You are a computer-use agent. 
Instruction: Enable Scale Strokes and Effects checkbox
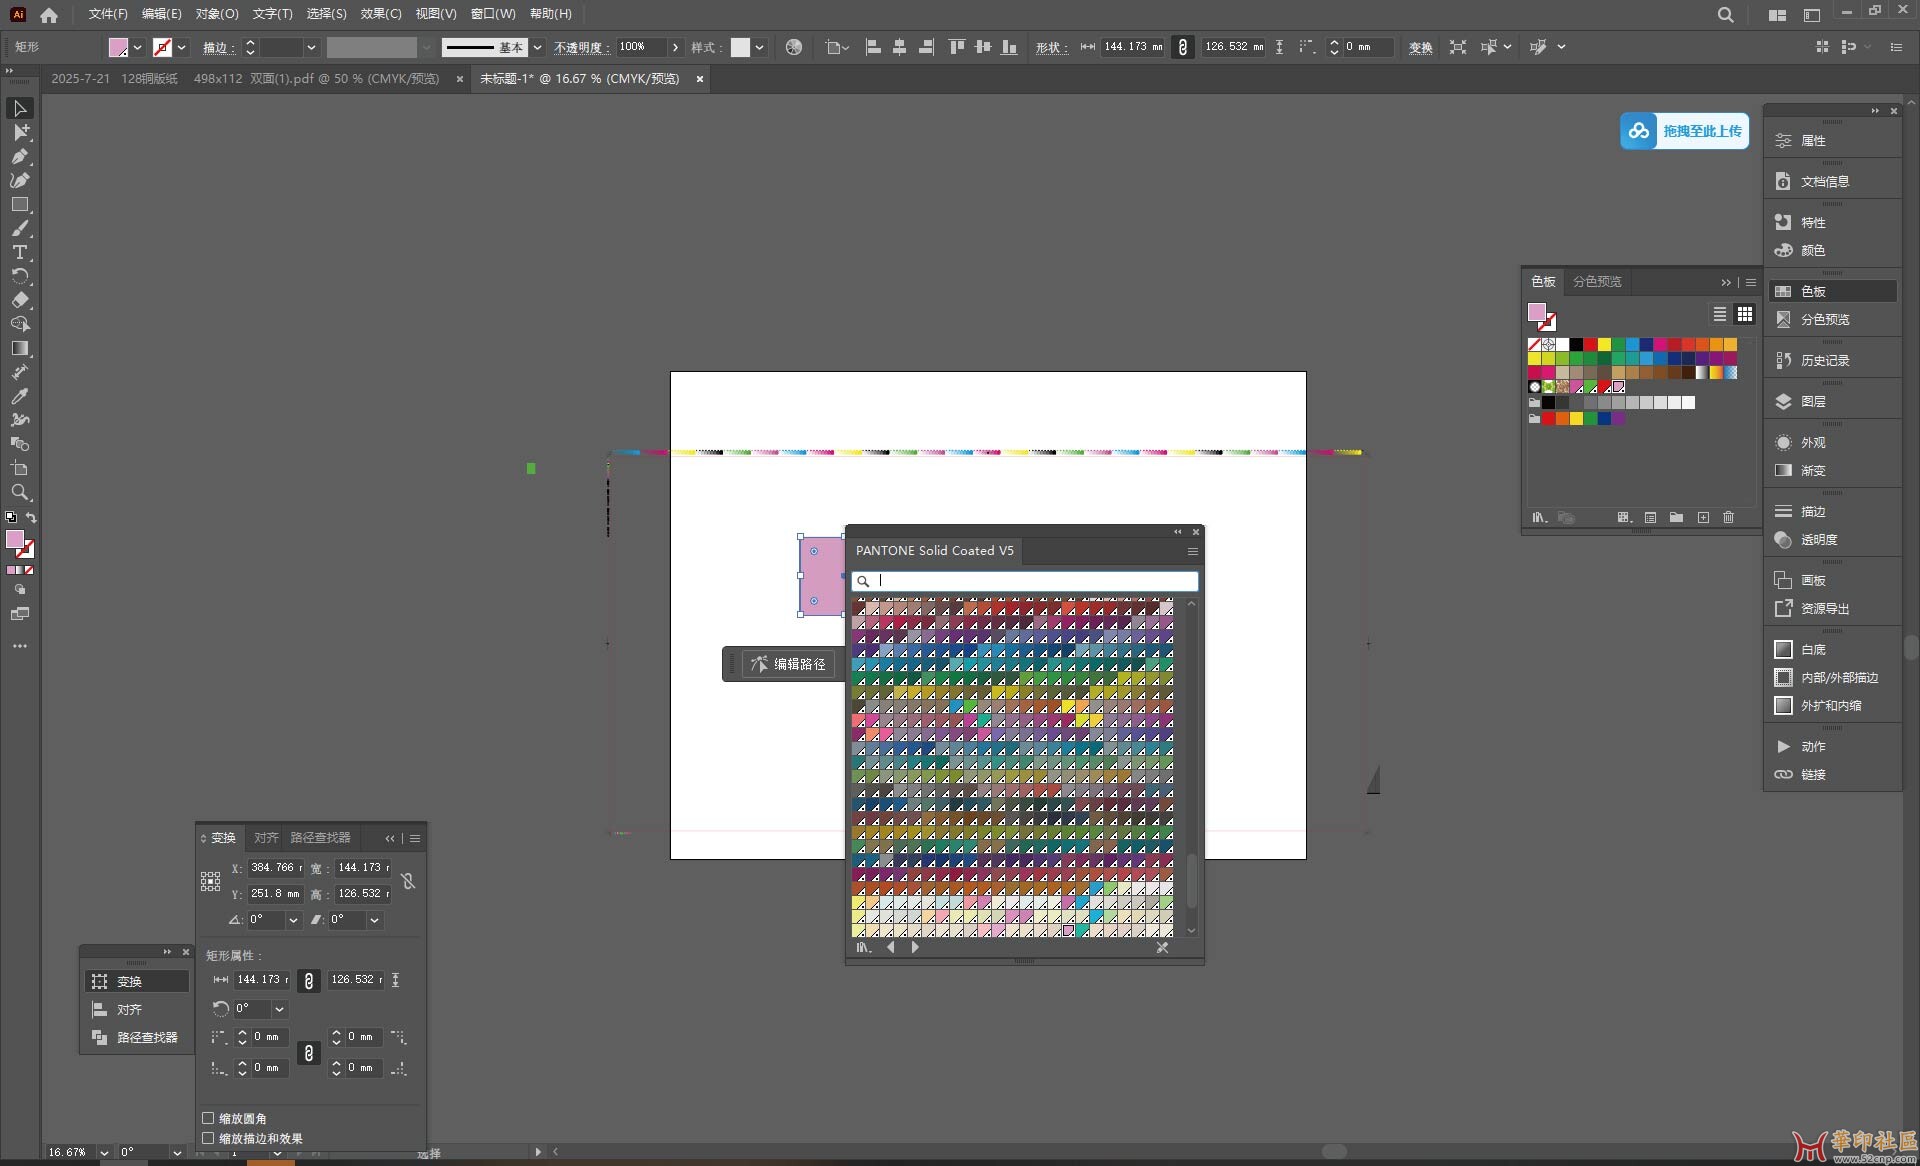click(208, 1138)
